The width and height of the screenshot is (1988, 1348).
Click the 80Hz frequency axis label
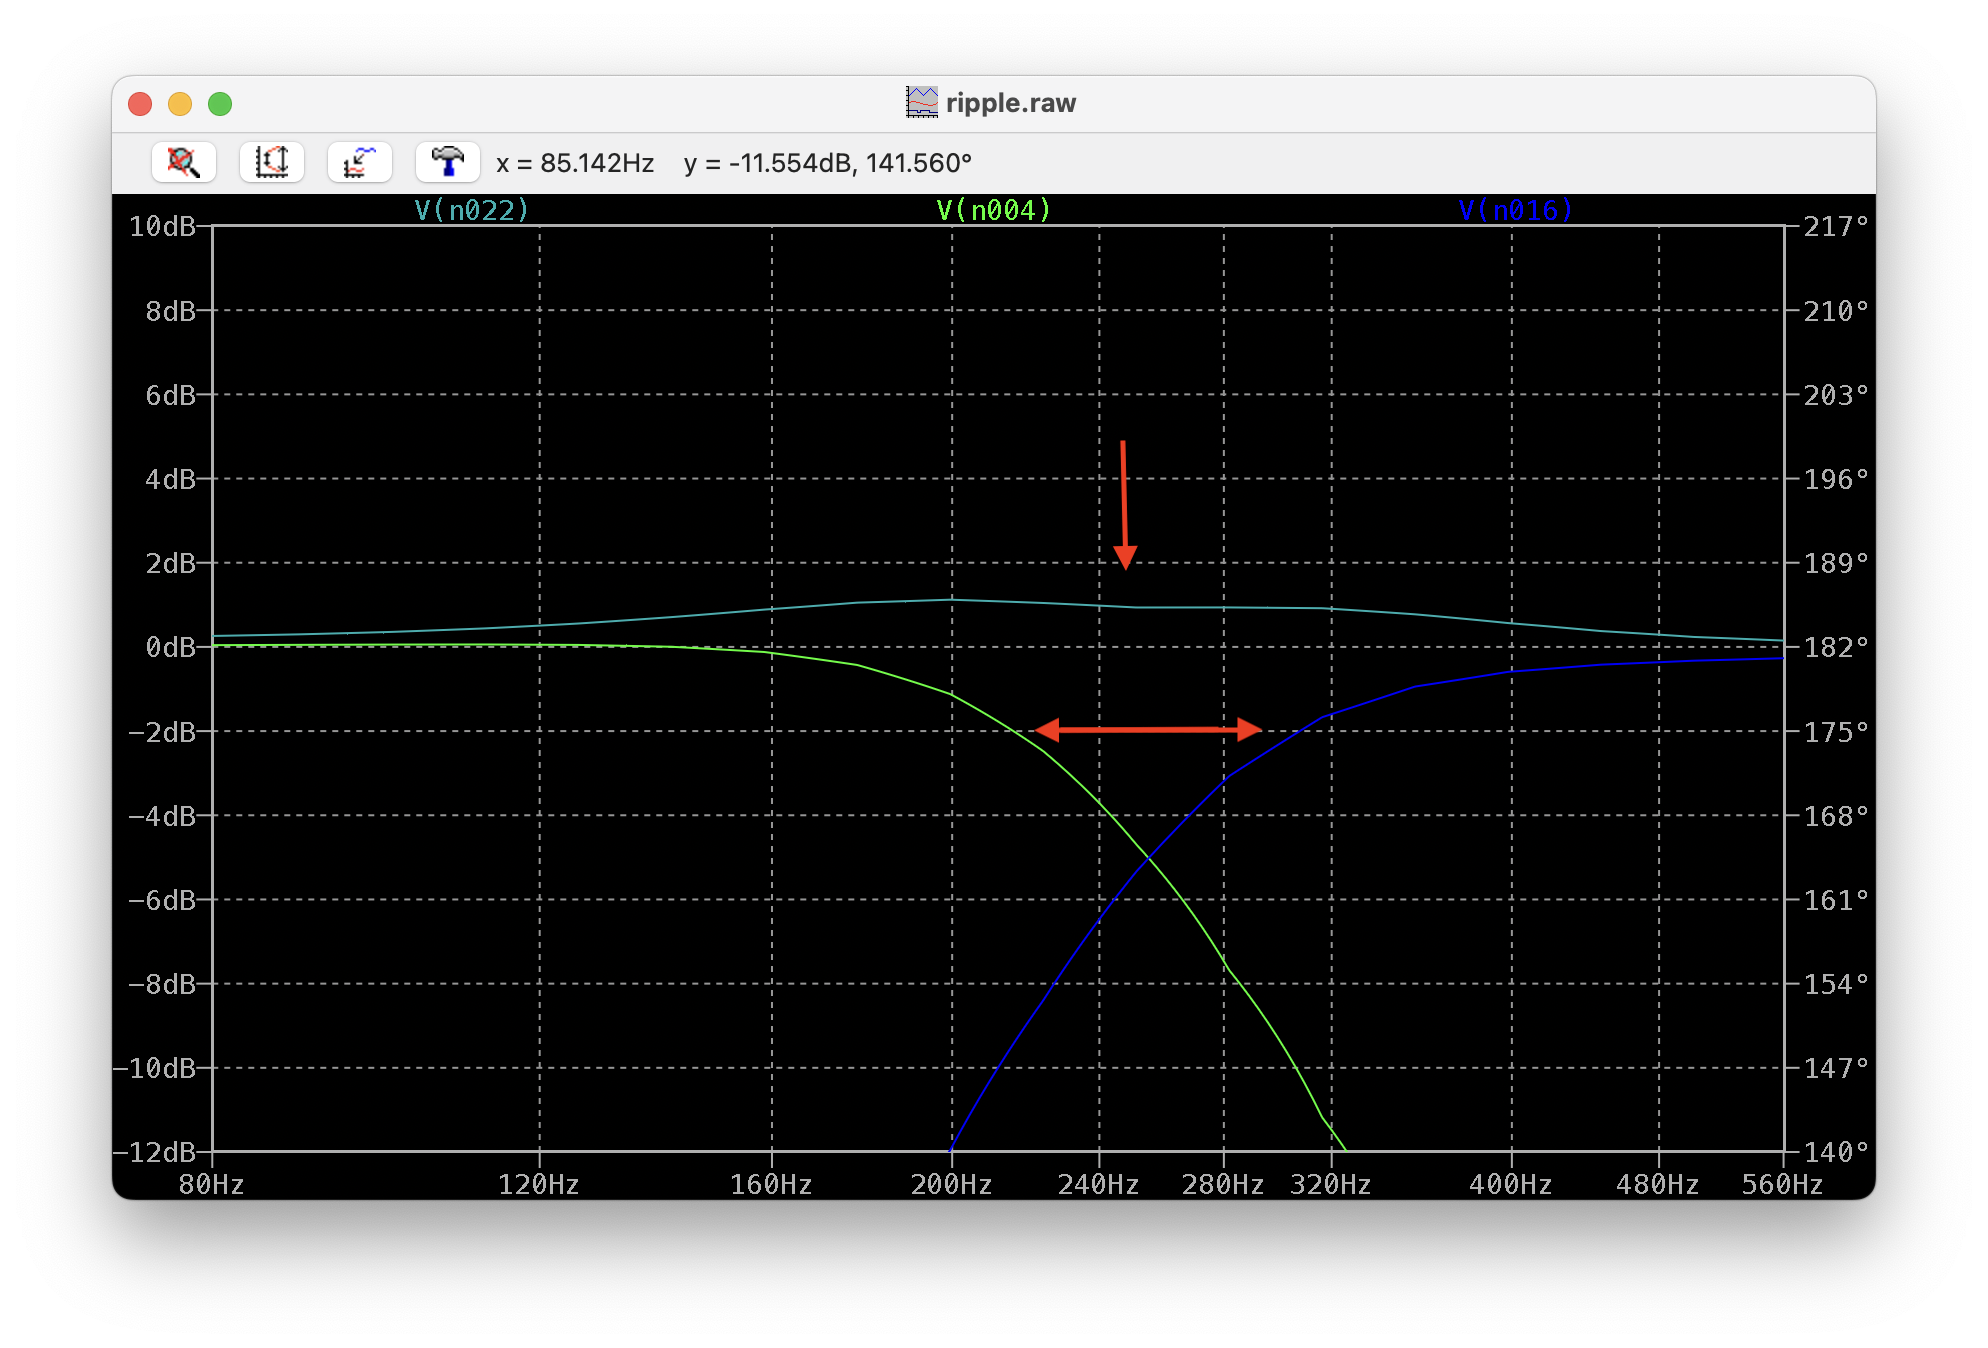coord(211,1185)
